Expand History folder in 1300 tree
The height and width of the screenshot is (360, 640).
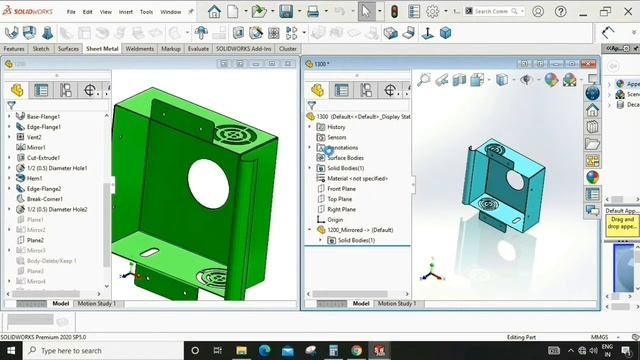(309, 127)
